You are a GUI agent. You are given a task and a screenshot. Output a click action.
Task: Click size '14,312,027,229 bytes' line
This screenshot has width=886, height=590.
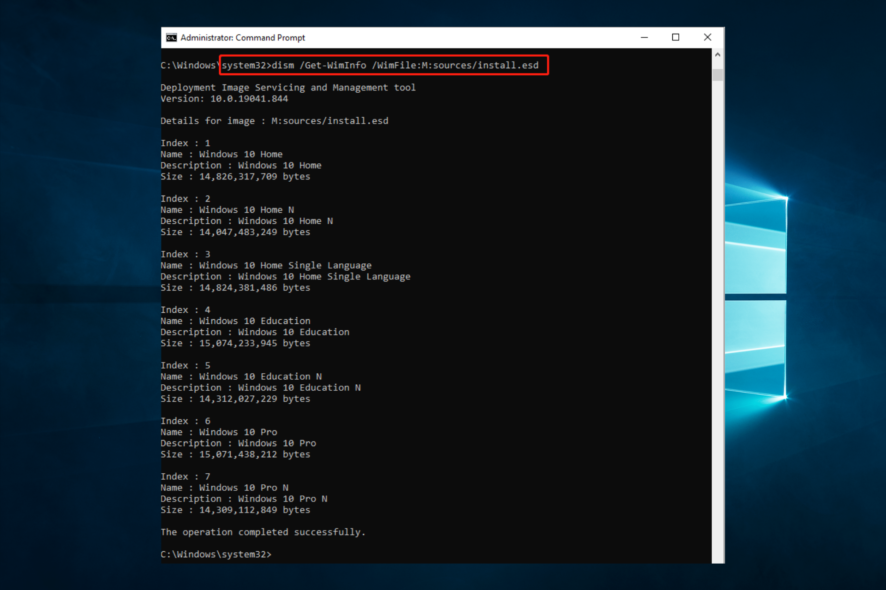pyautogui.click(x=235, y=399)
